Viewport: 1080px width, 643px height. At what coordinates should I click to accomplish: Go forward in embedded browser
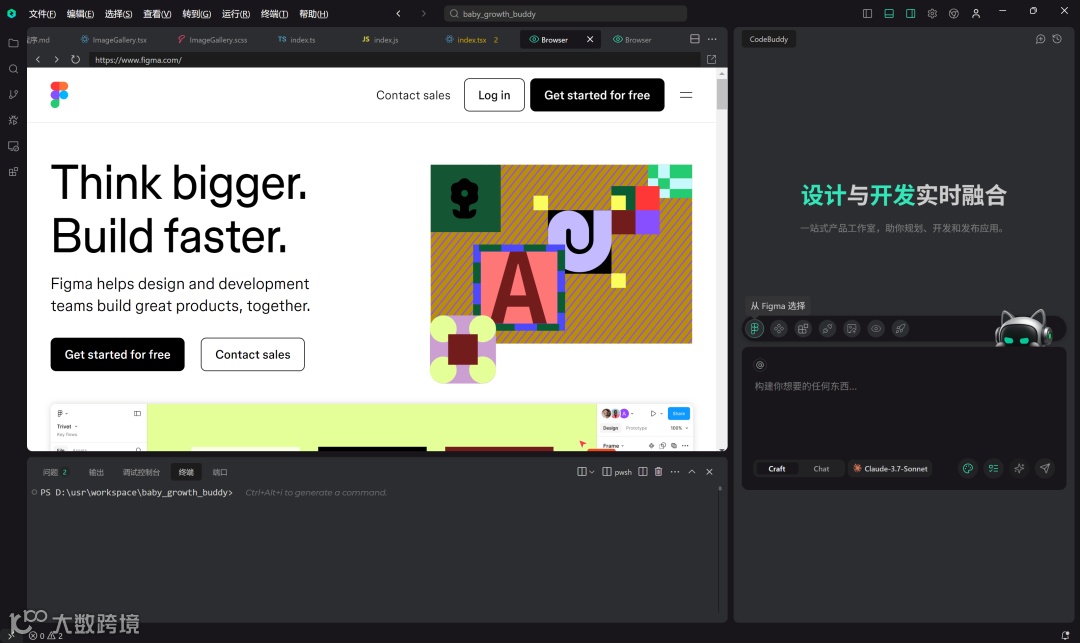pos(56,59)
